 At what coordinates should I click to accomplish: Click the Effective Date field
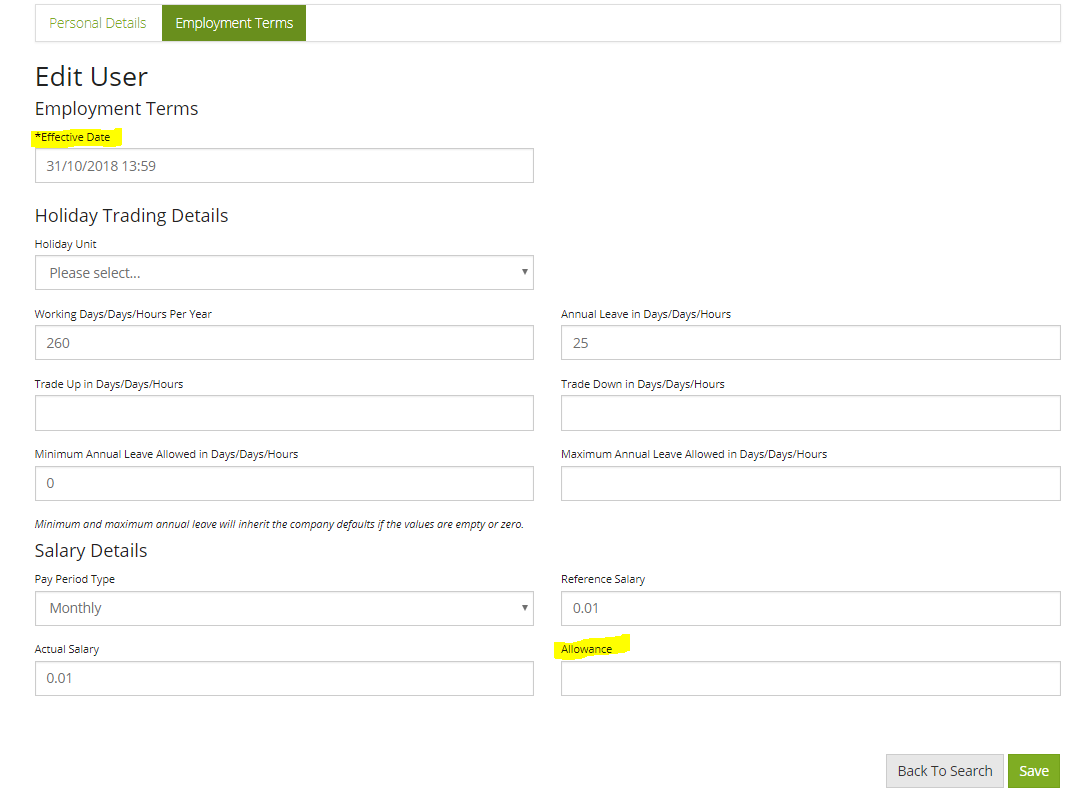[284, 165]
